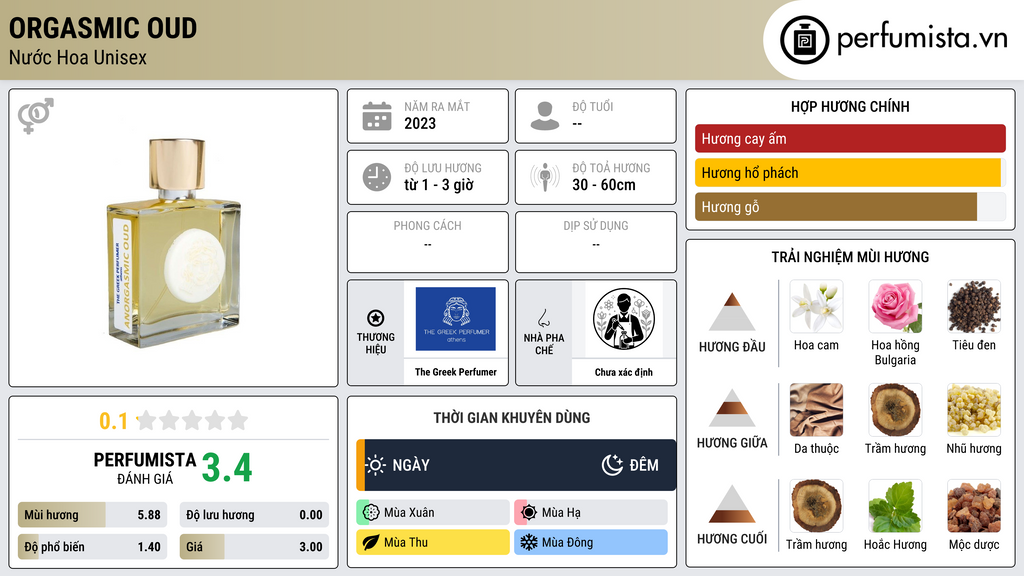This screenshot has width=1024, height=576.
Task: Click the Mùa Thu season label
Action: coord(406,542)
